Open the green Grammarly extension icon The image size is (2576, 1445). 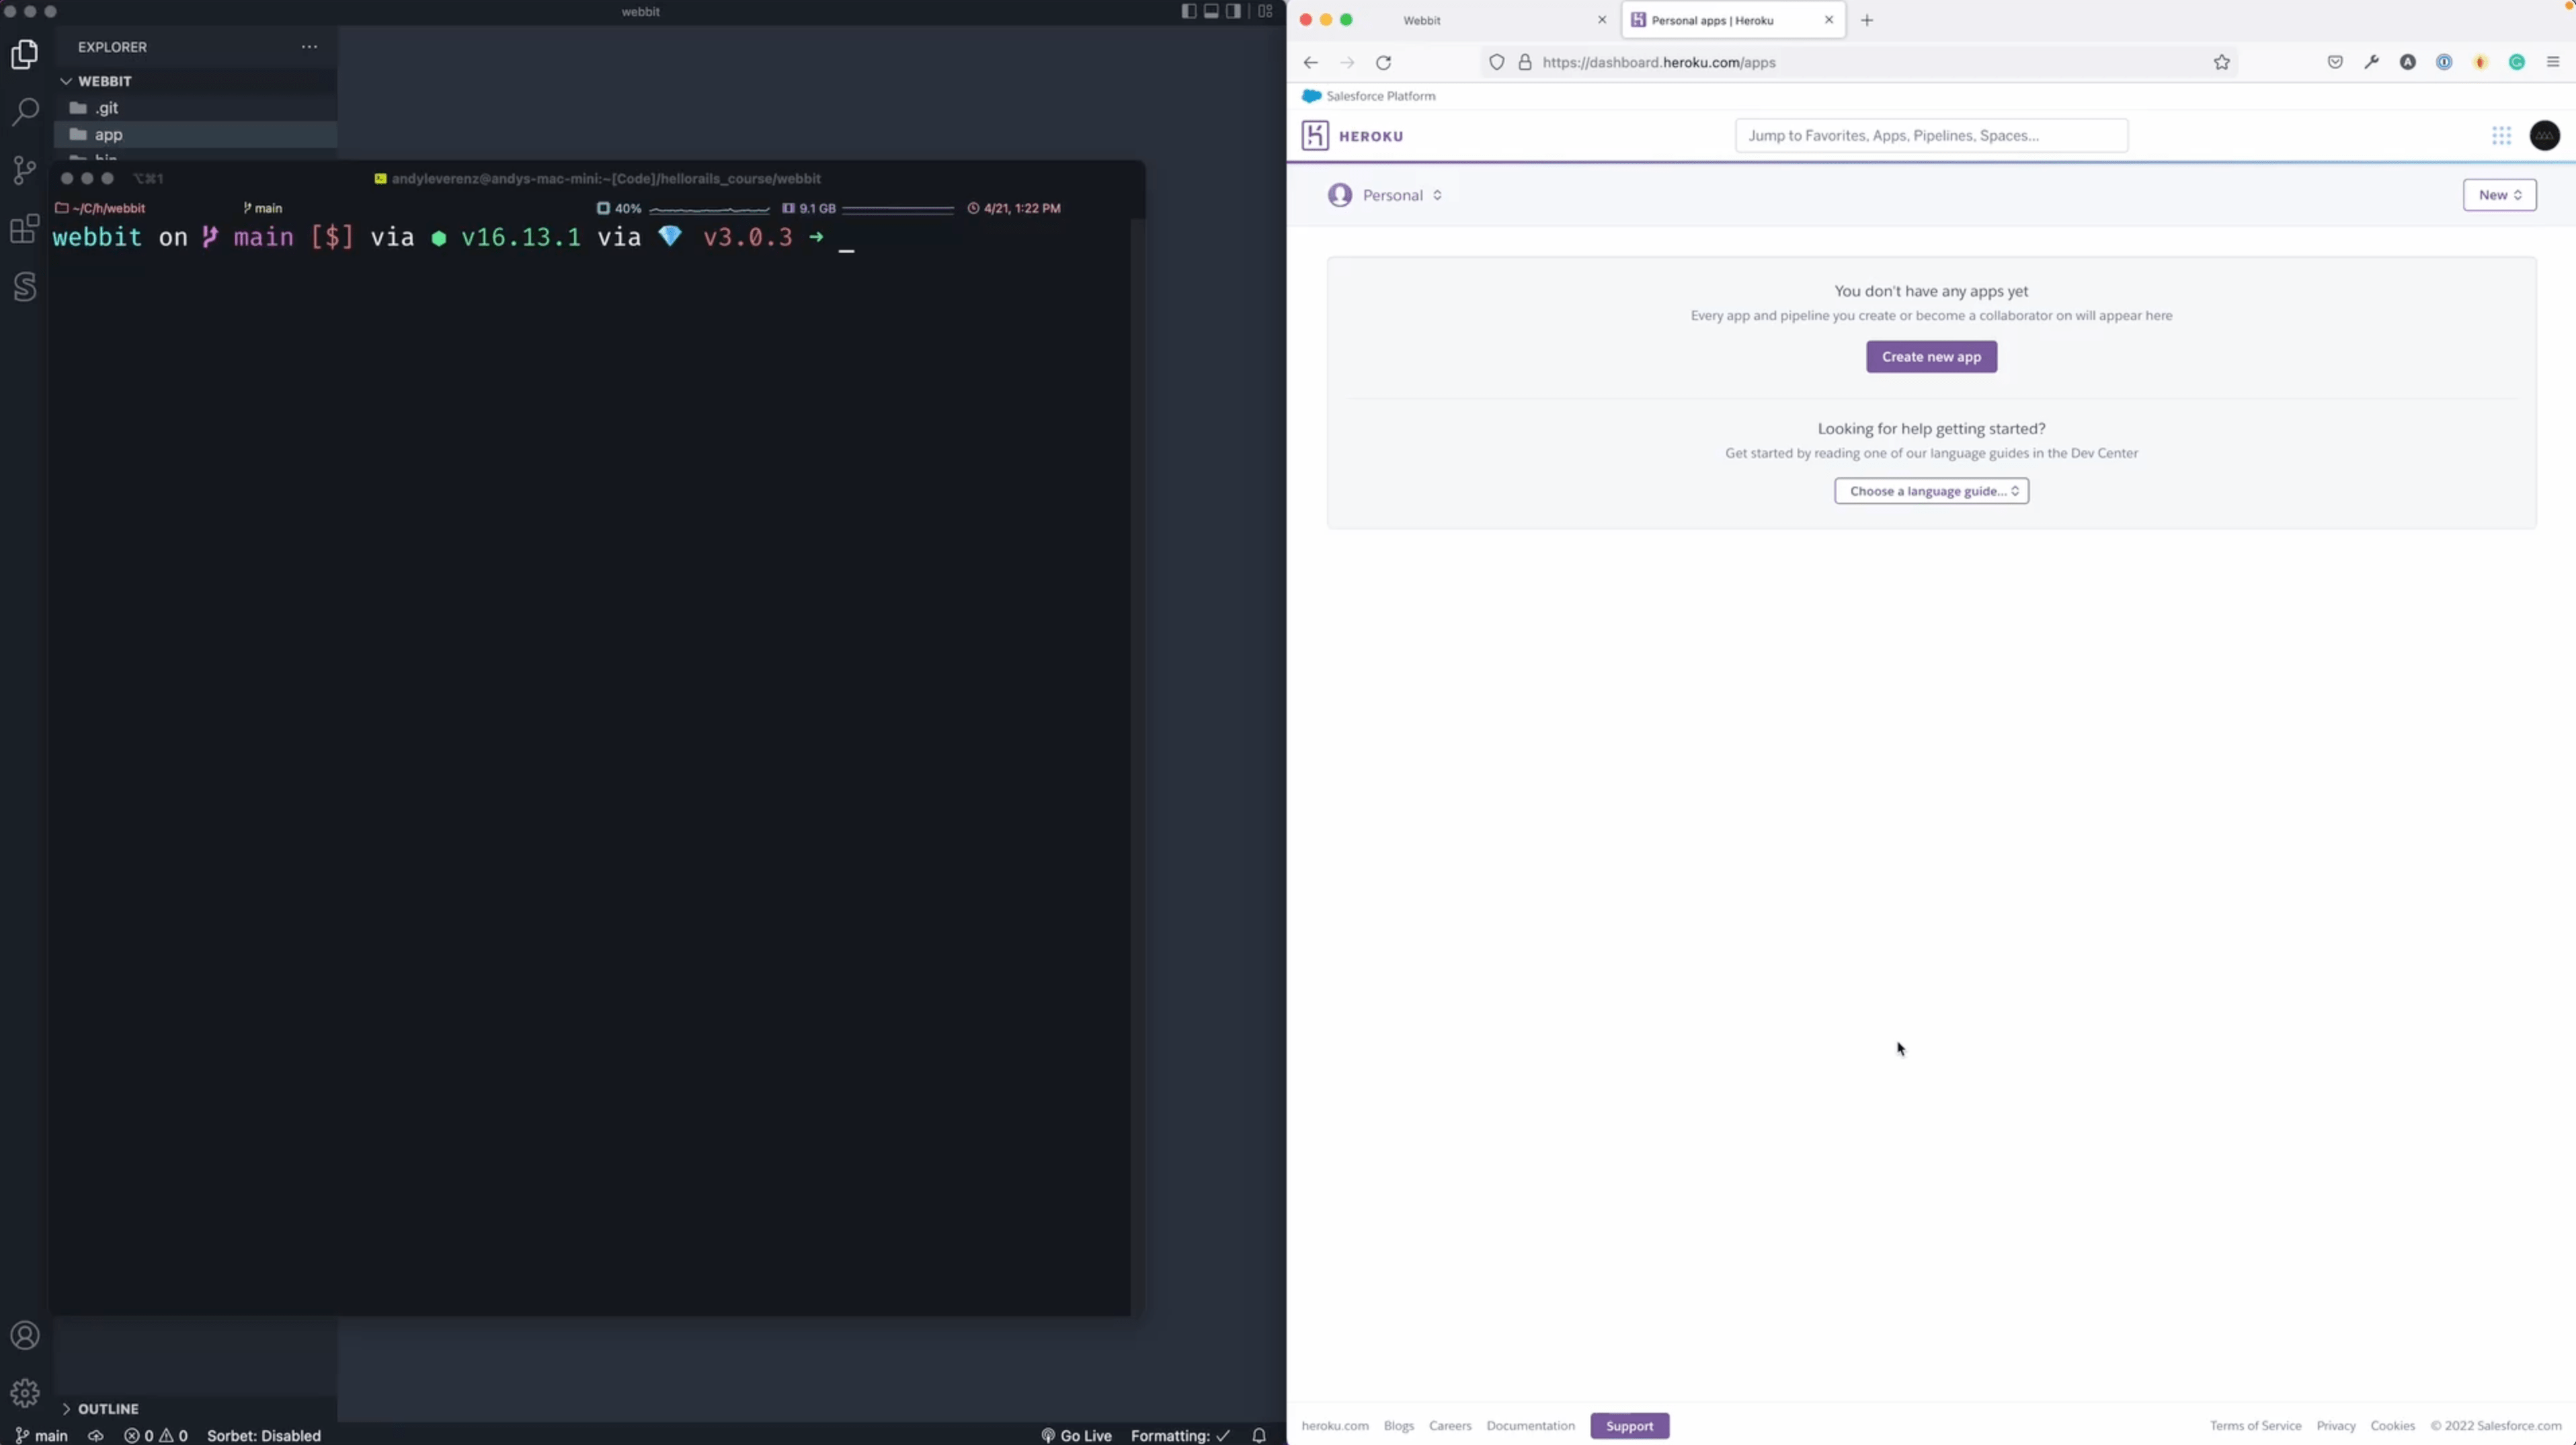click(2517, 62)
